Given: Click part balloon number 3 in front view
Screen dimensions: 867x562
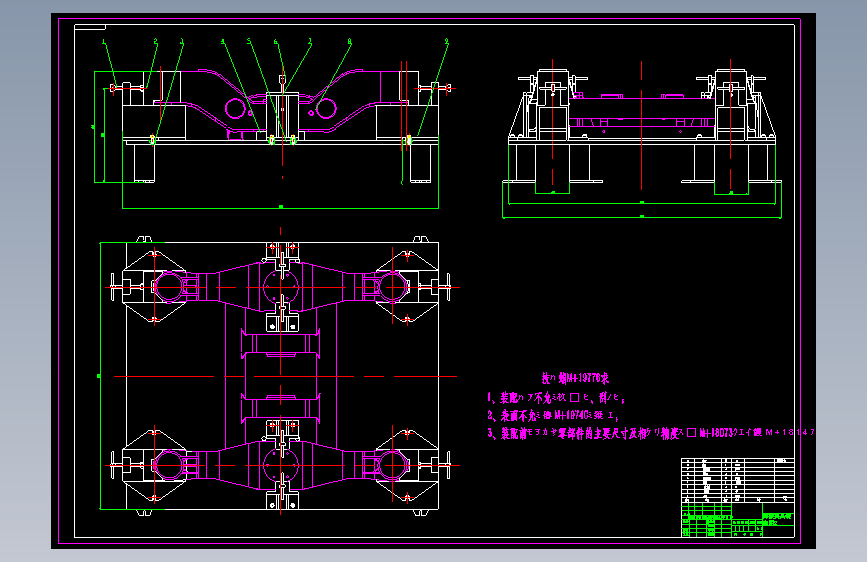Looking at the screenshot, I should [x=182, y=41].
